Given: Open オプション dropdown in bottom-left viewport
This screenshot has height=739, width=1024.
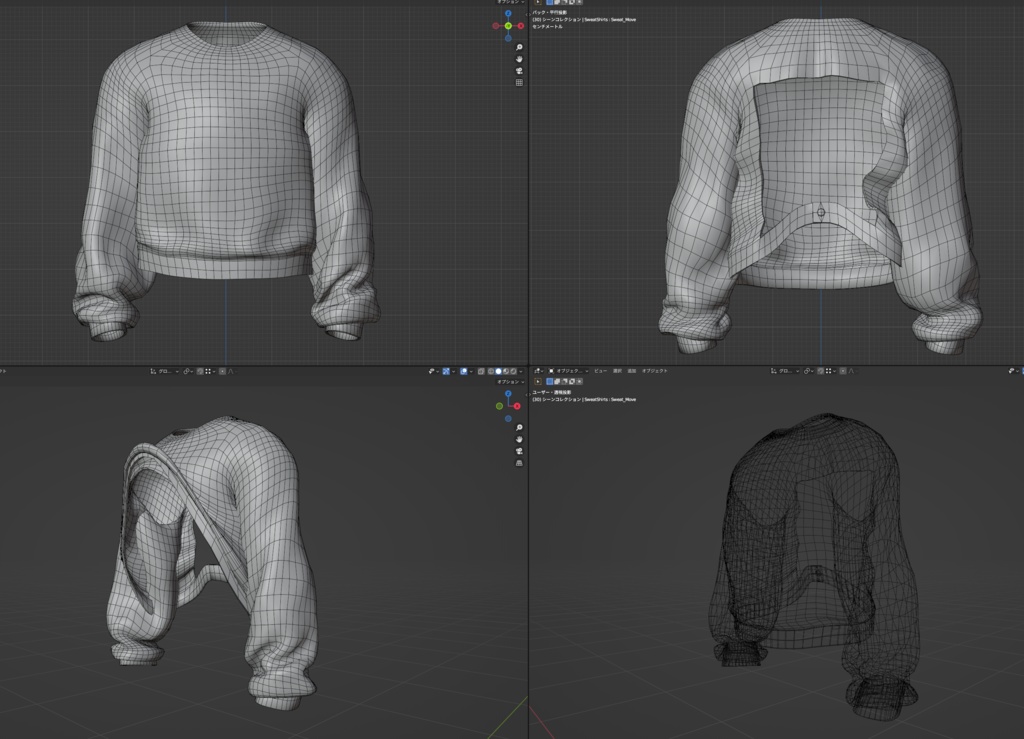Looking at the screenshot, I should point(511,382).
